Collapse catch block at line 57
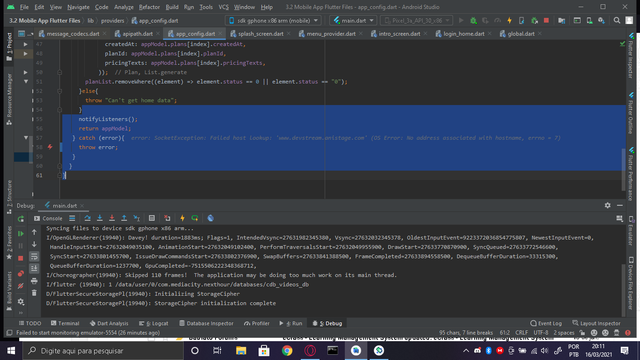 [x=26, y=138]
